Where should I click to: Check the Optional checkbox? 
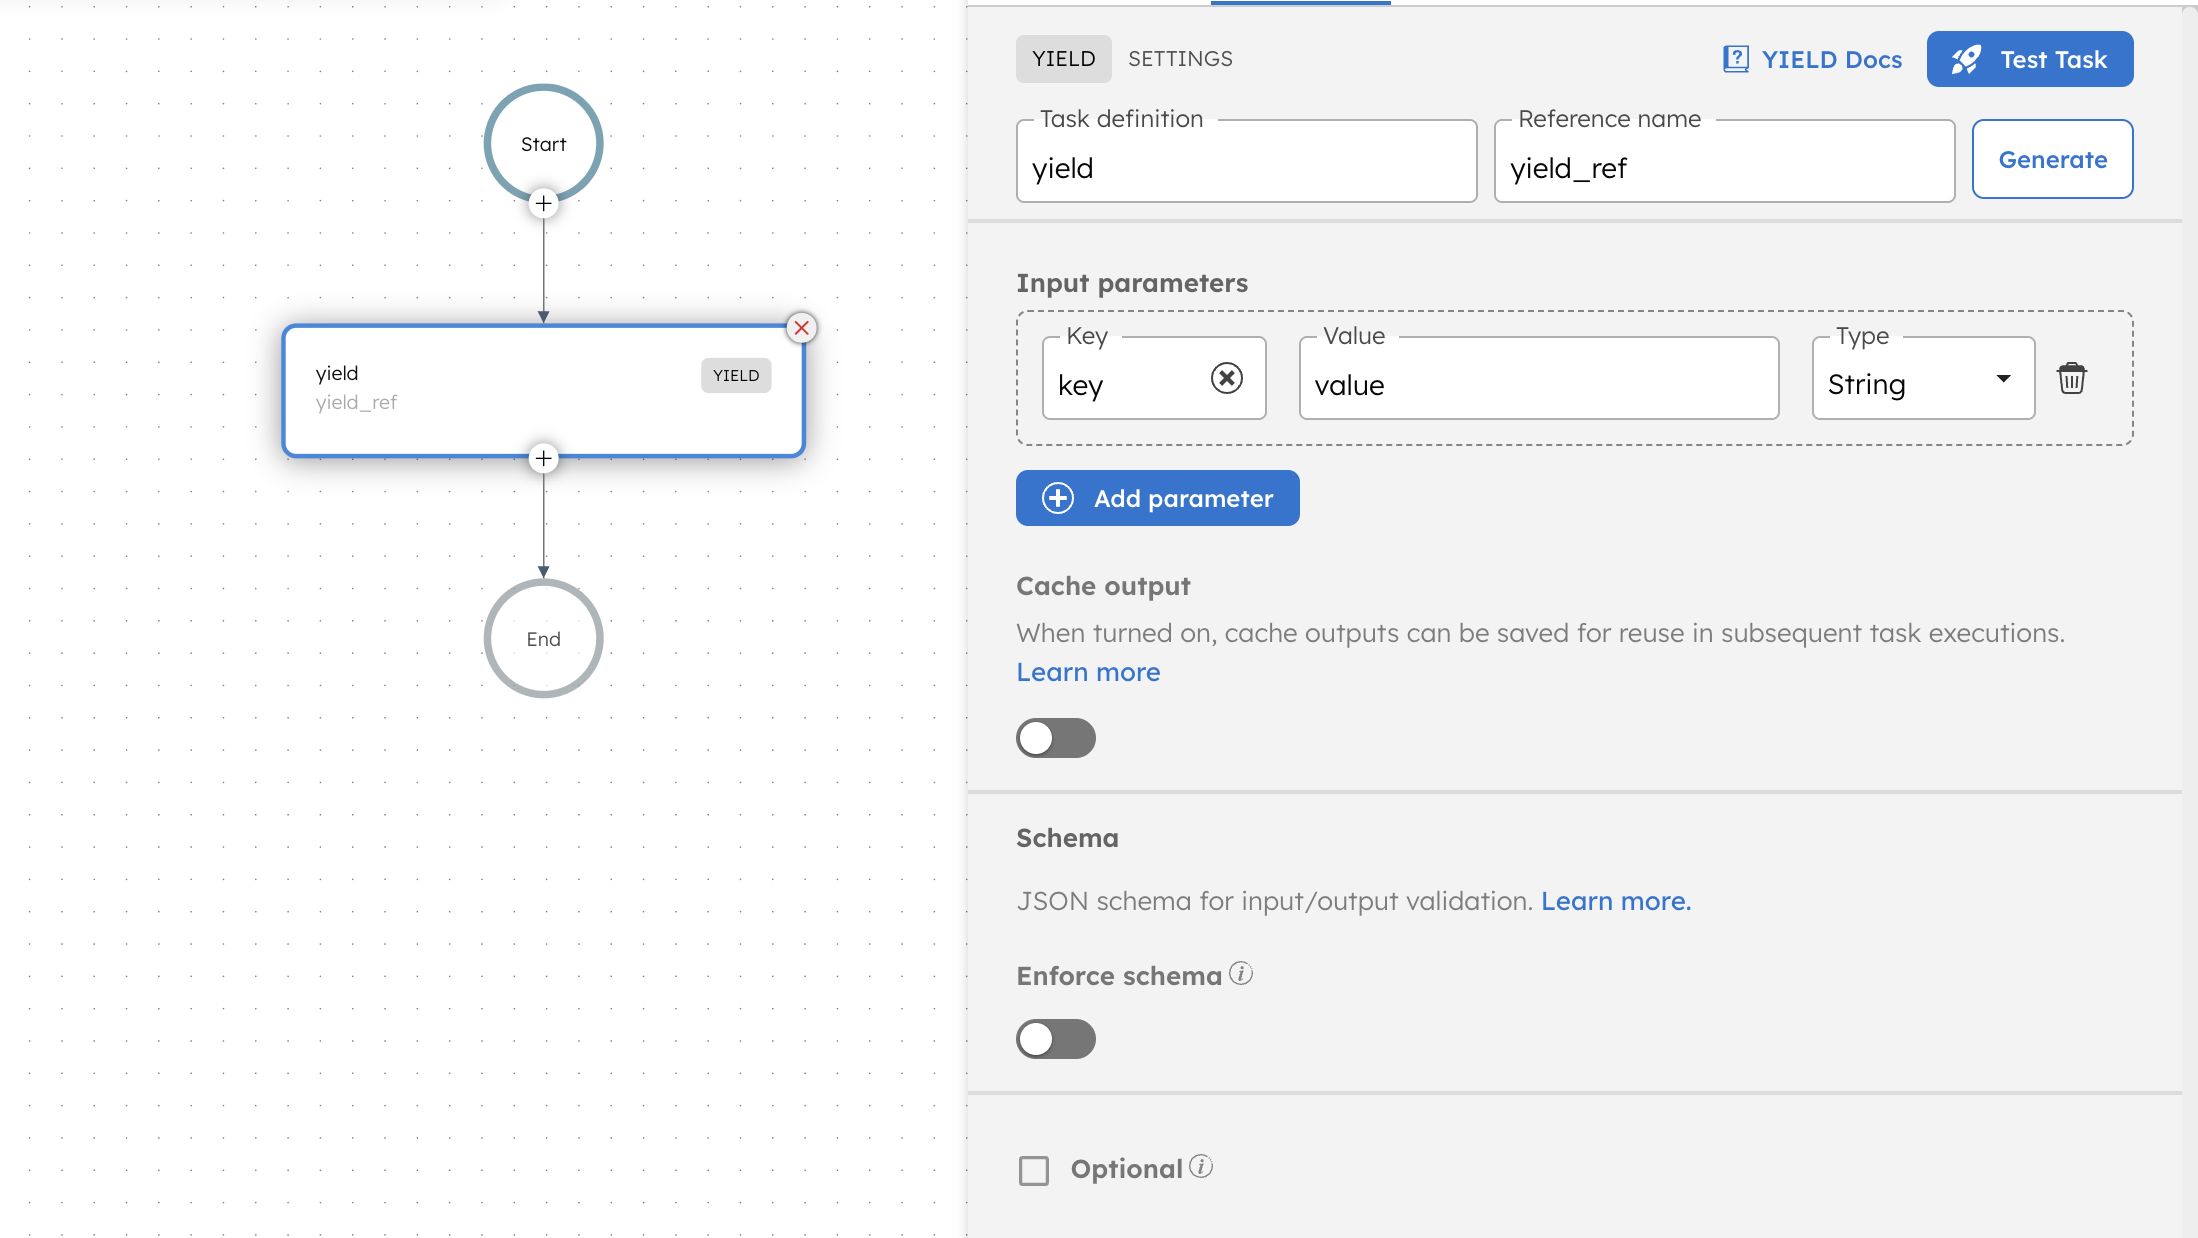pos(1033,1170)
